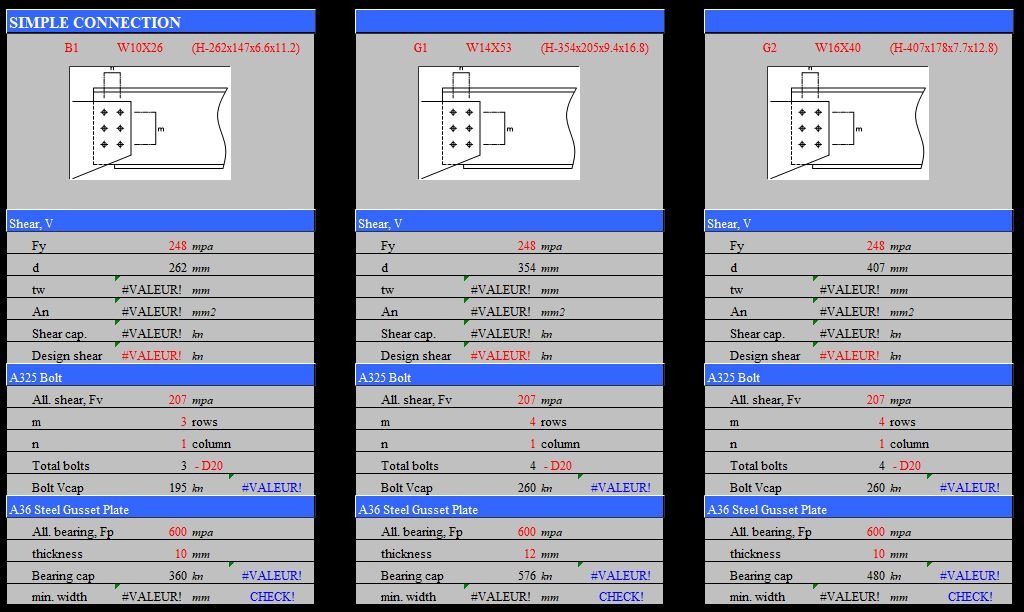This screenshot has width=1024, height=612.
Task: Select the tw #VALEUR! cell in B1 panel
Action: (x=152, y=290)
